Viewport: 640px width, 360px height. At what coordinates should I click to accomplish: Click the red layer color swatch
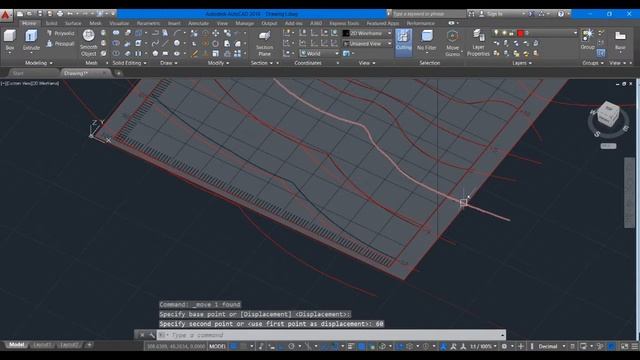pos(520,33)
